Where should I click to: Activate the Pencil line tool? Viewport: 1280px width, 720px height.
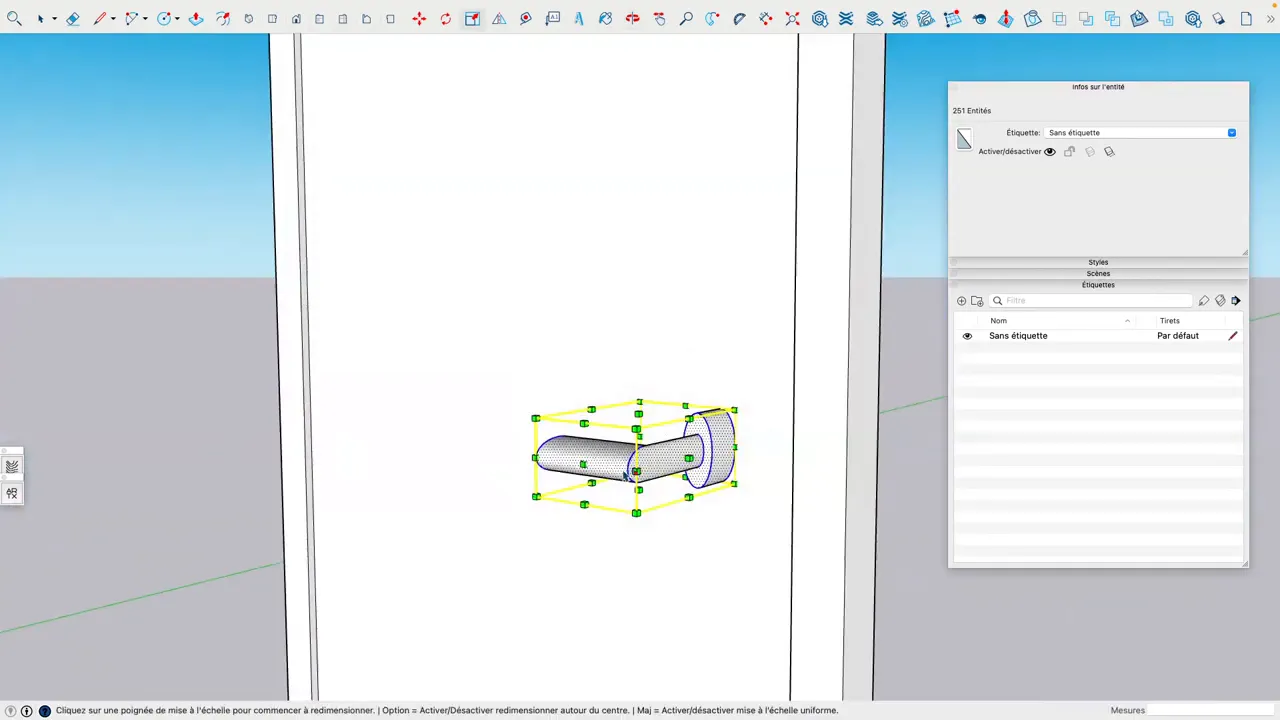pos(99,18)
